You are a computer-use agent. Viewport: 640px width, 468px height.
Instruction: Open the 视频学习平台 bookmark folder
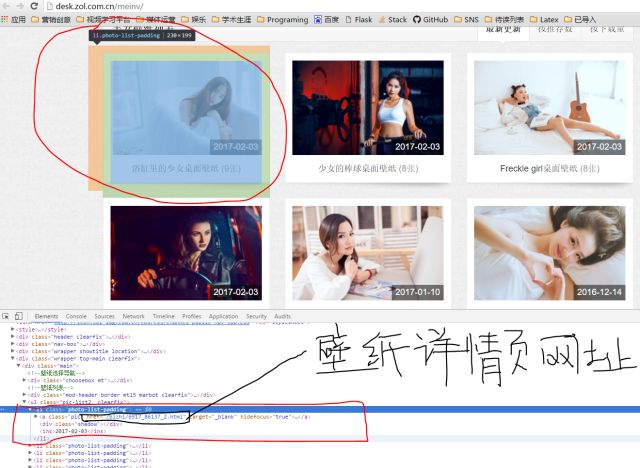[103, 20]
